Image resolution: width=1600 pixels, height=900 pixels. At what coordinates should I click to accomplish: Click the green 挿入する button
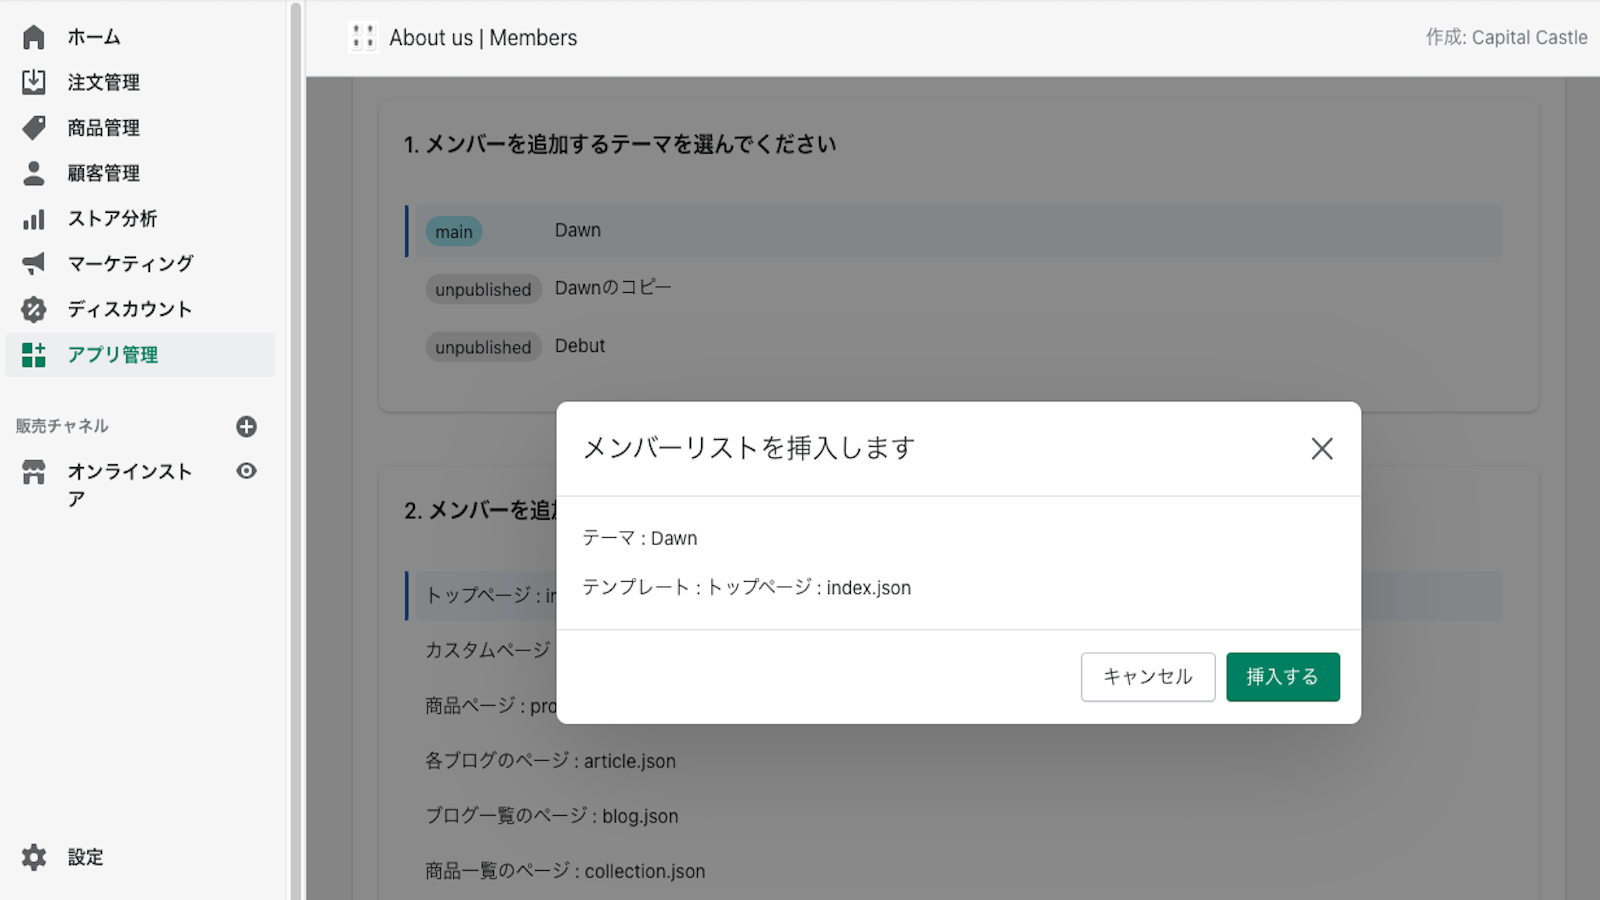[x=1283, y=677]
